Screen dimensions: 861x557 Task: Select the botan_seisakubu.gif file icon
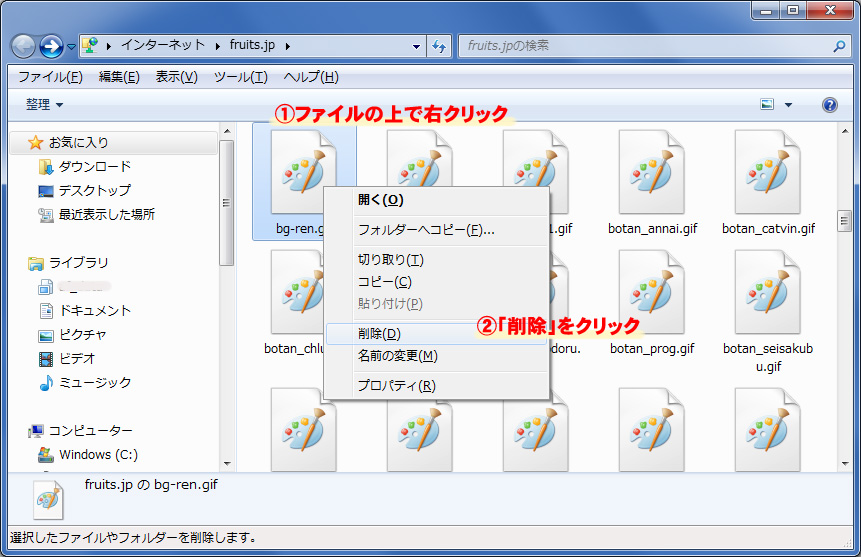pos(768,292)
